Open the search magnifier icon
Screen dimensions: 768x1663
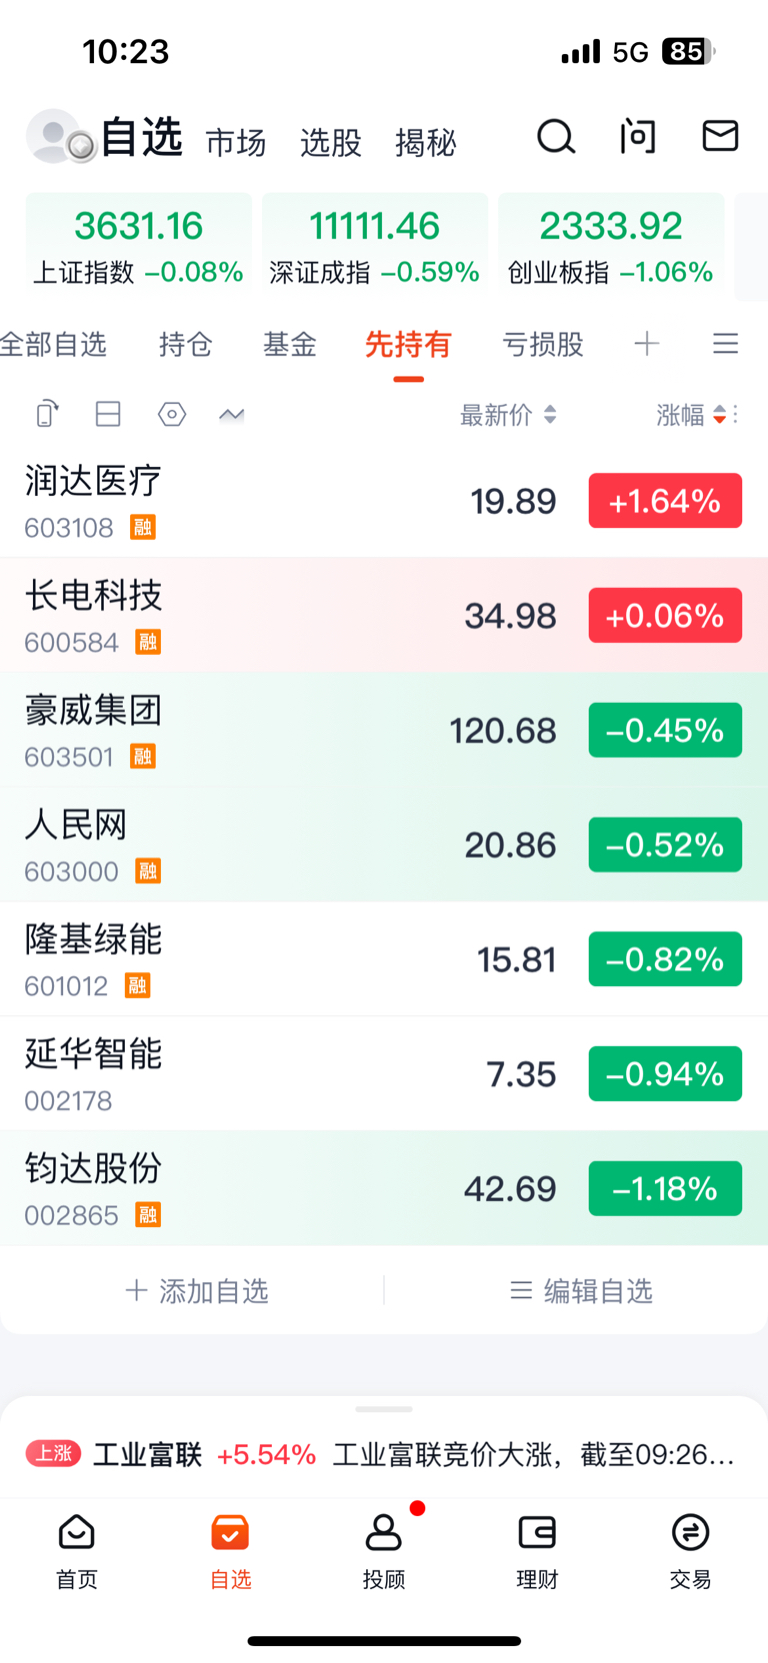tap(556, 137)
